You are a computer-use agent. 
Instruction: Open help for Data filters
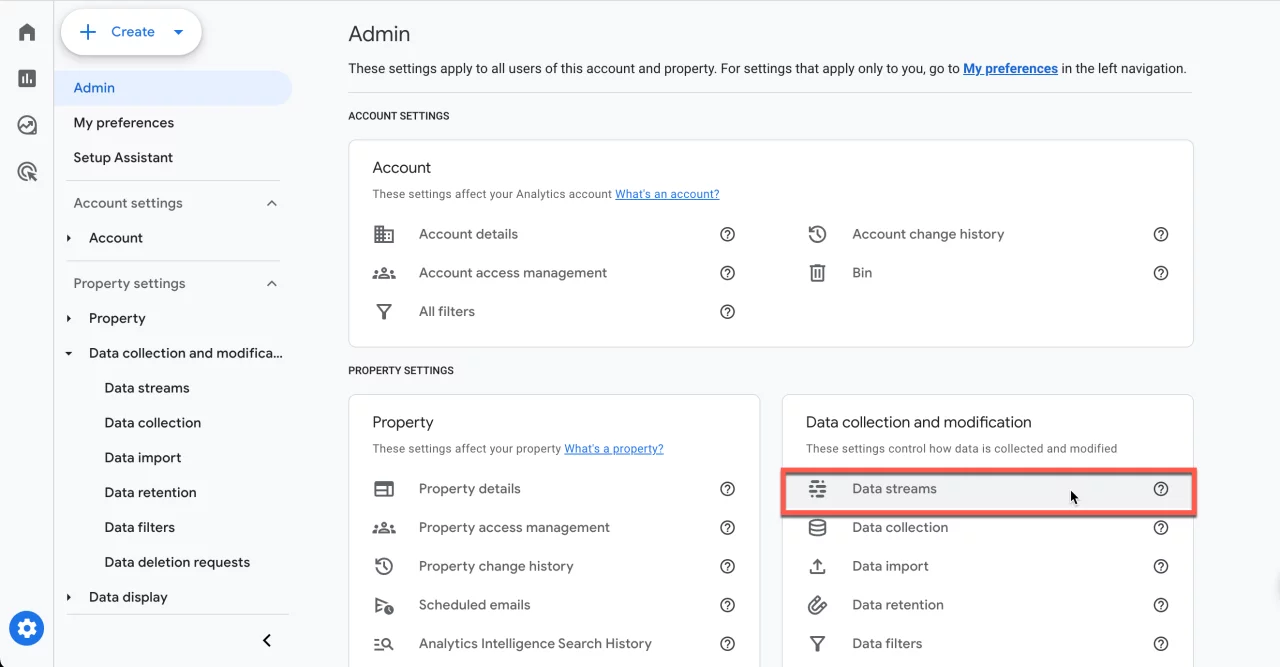pos(1161,644)
